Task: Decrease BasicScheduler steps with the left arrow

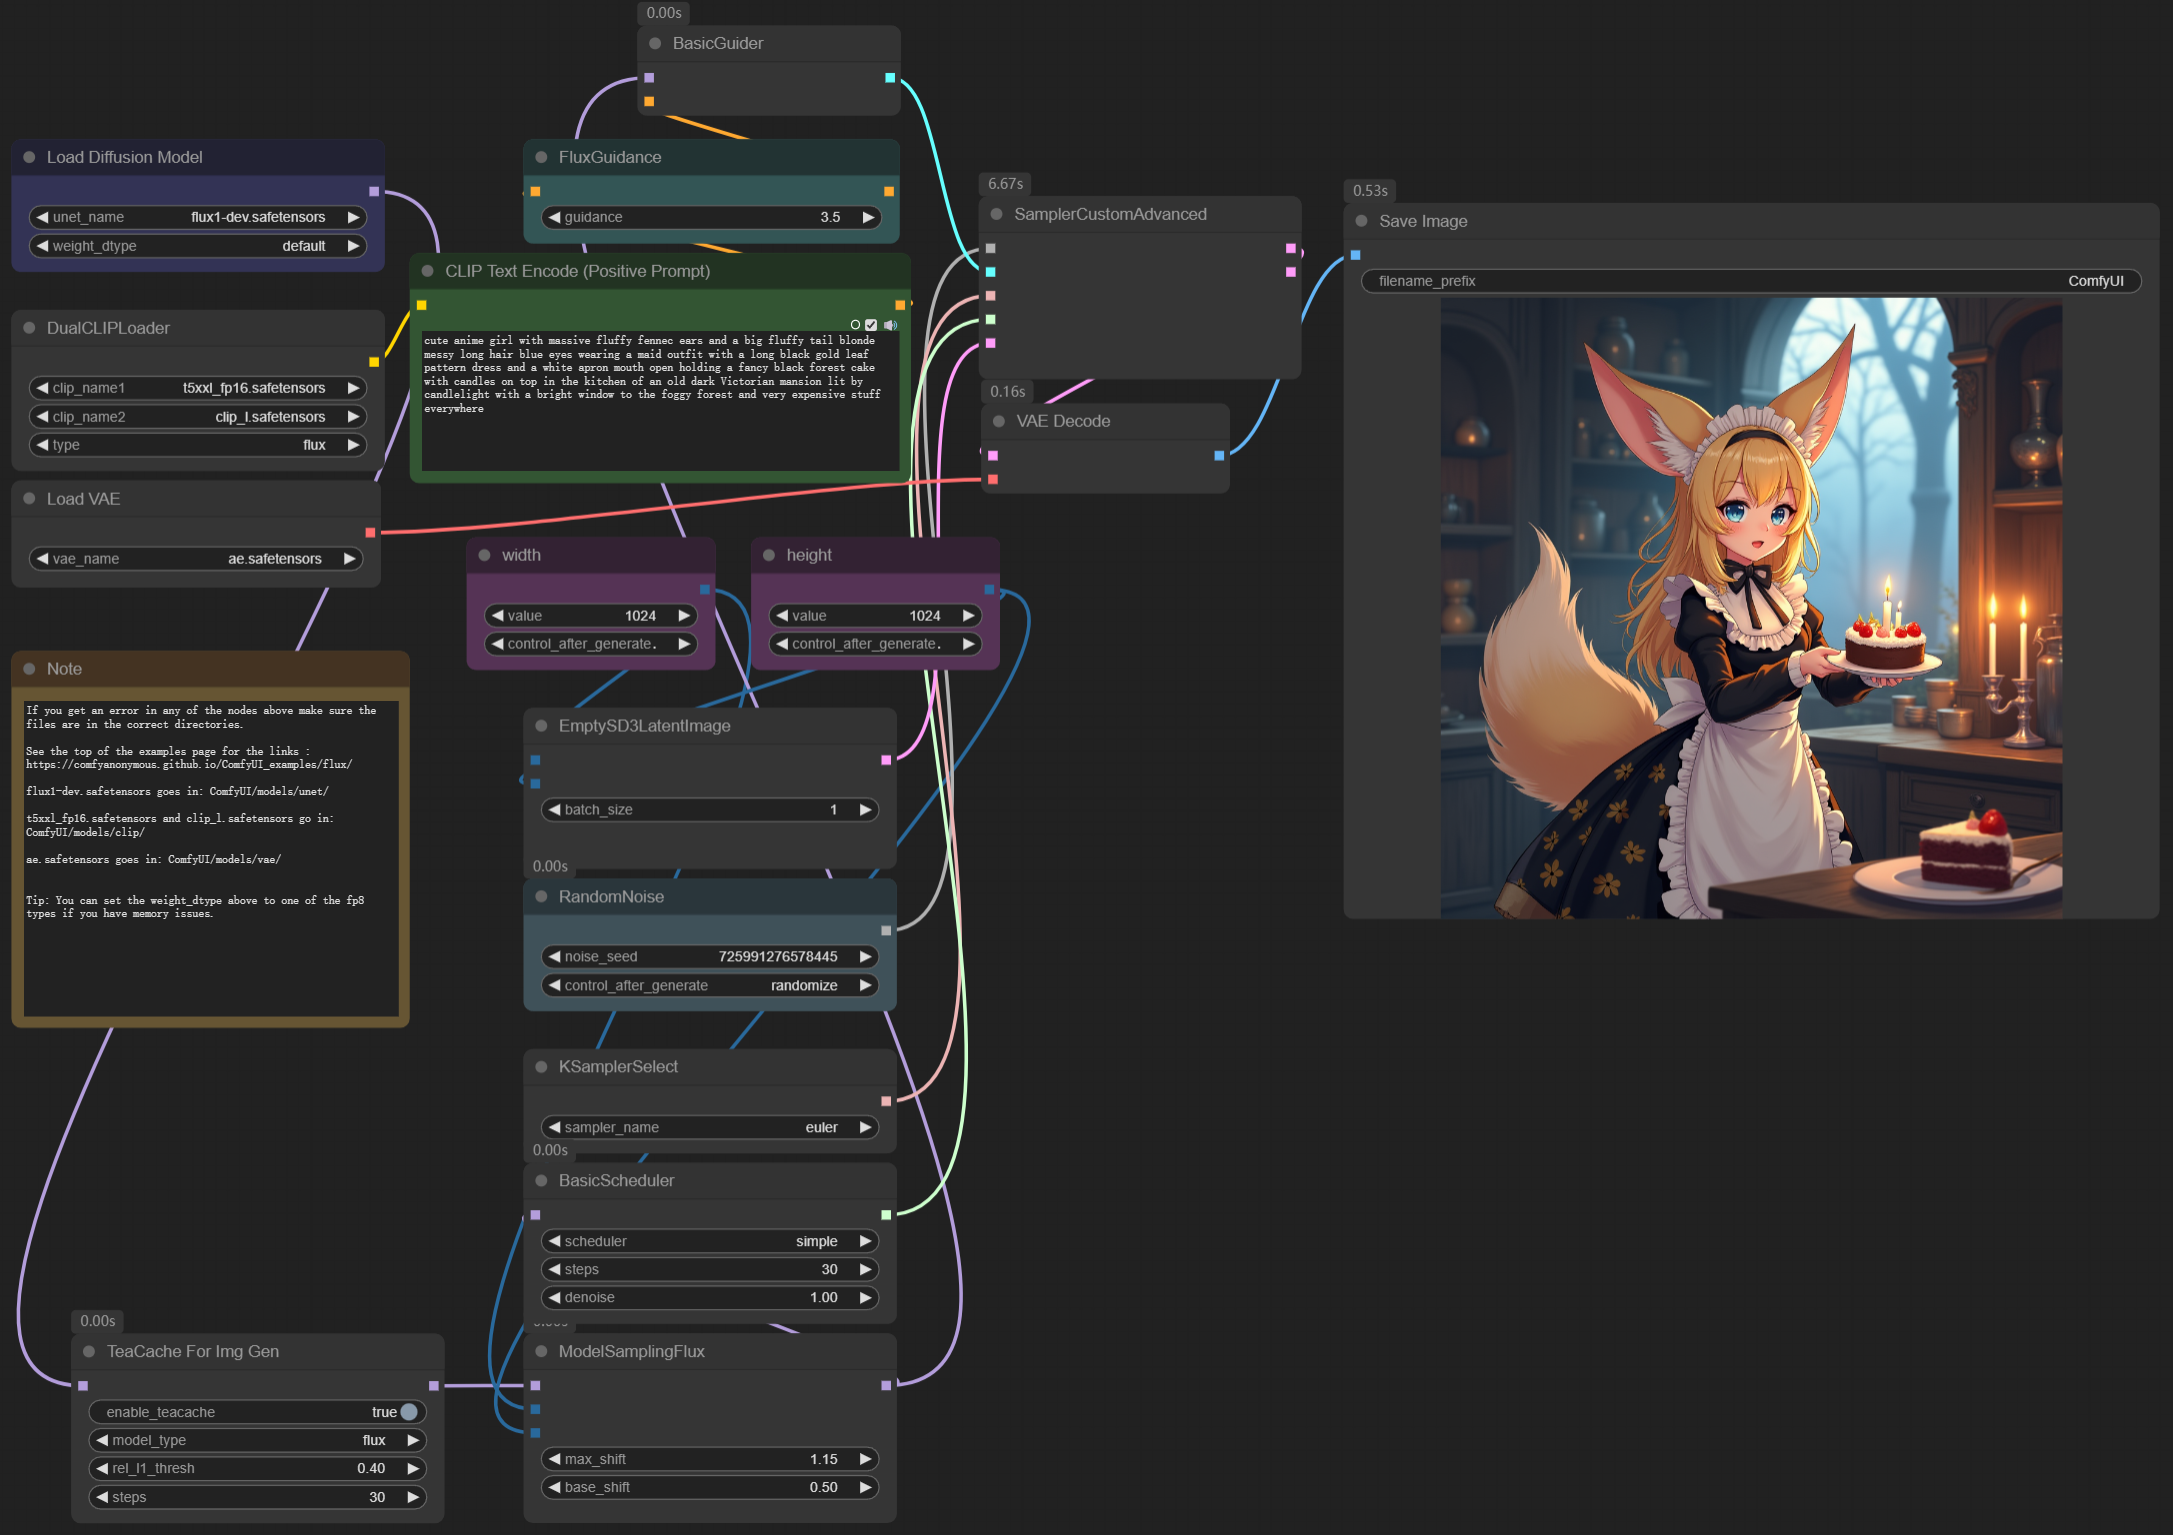Action: click(554, 1269)
